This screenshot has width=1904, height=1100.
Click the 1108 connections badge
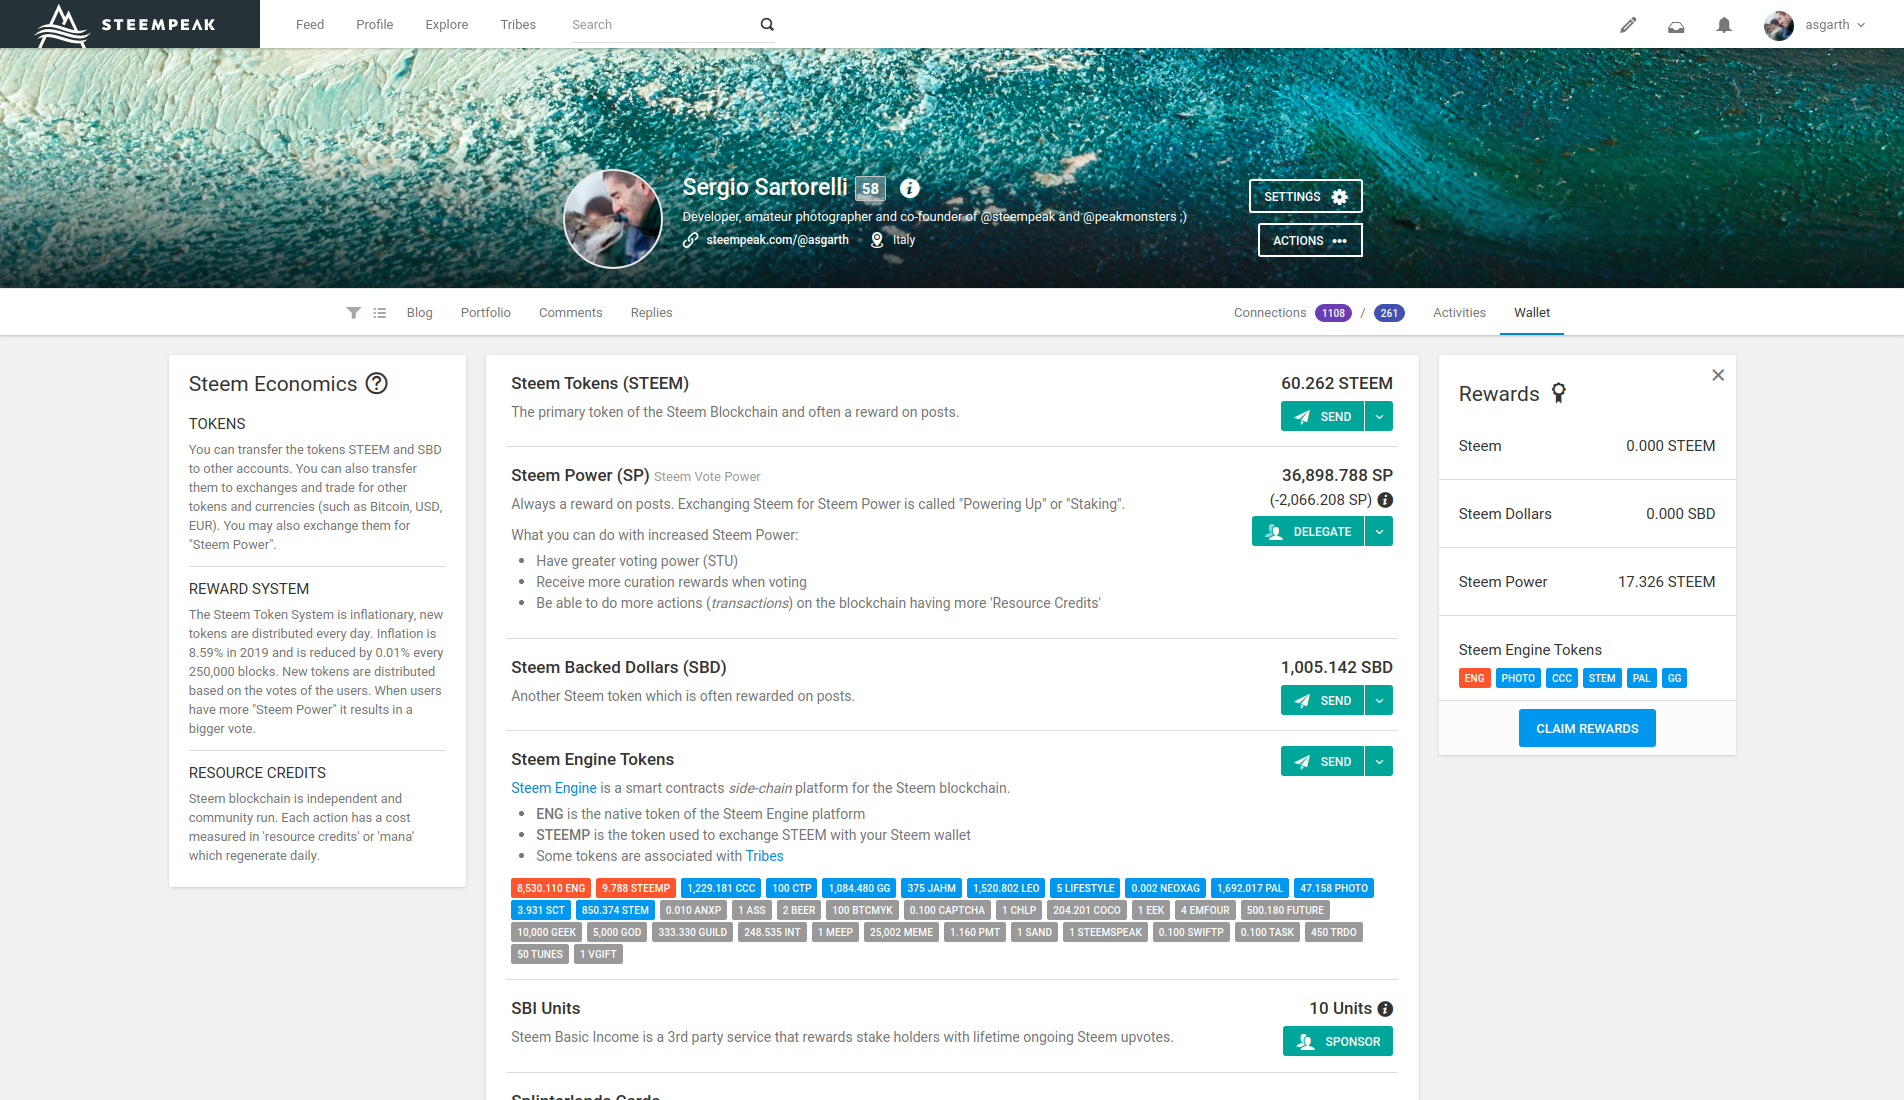tap(1333, 313)
